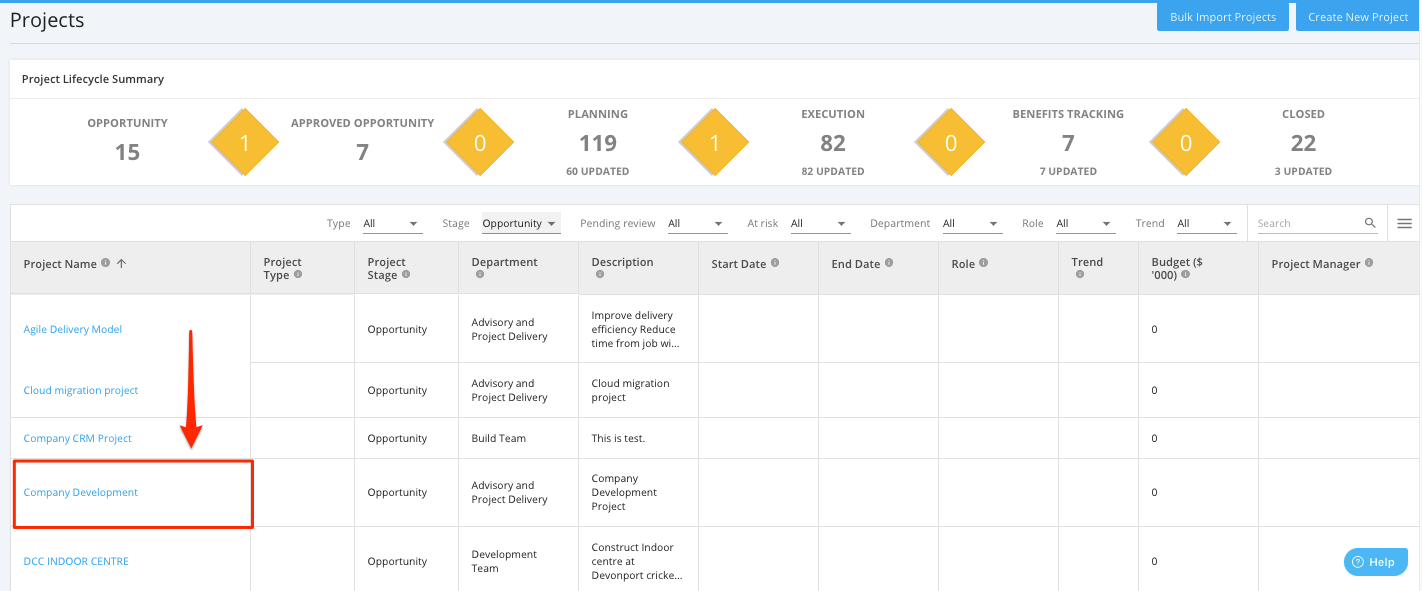Click the Trend column info icon
Screen dimensions: 1422x591
tap(1079, 274)
